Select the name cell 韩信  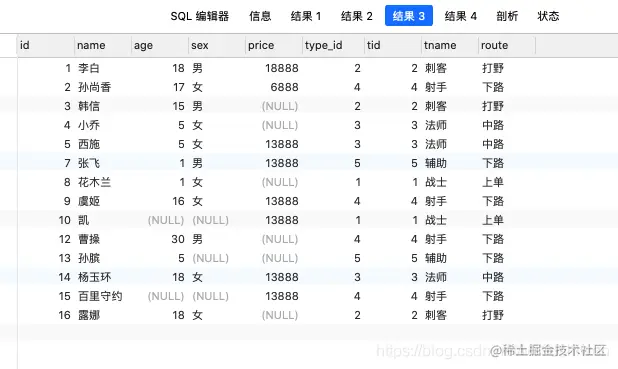click(x=89, y=106)
